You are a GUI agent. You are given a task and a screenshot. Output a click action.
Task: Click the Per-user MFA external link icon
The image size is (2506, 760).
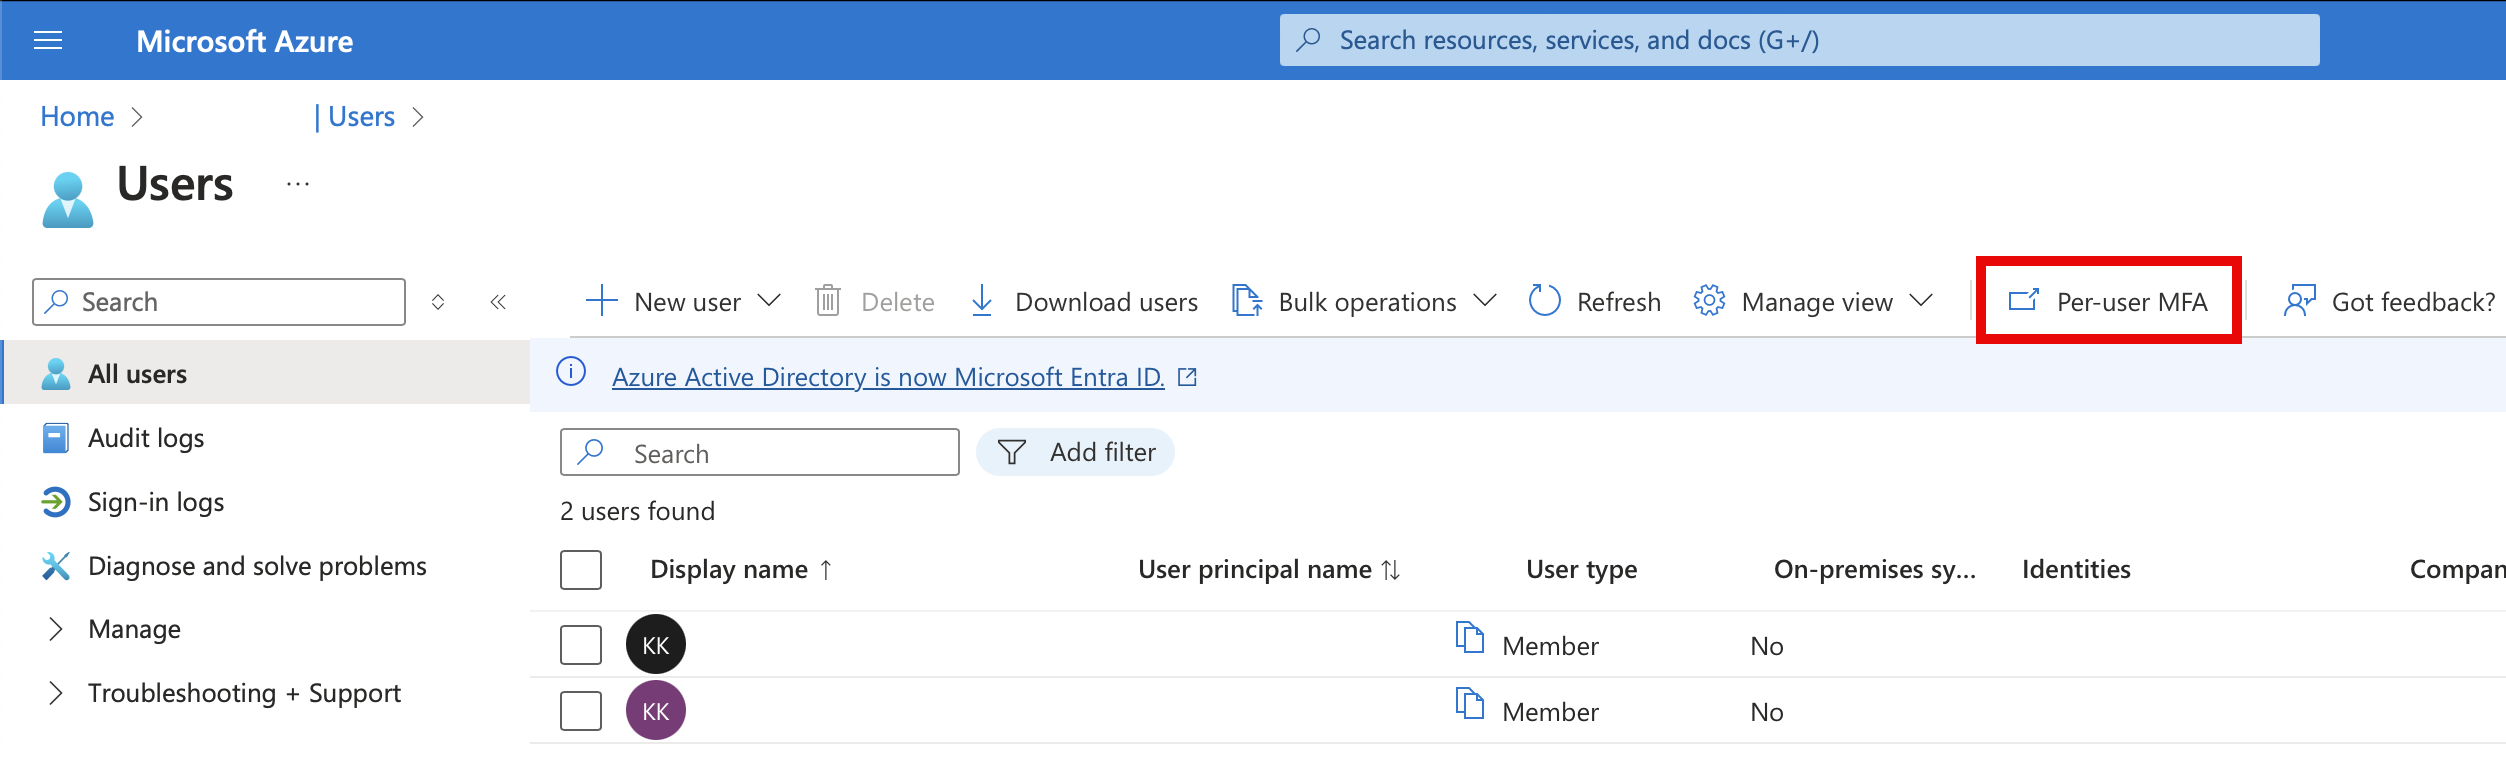tap(2024, 300)
